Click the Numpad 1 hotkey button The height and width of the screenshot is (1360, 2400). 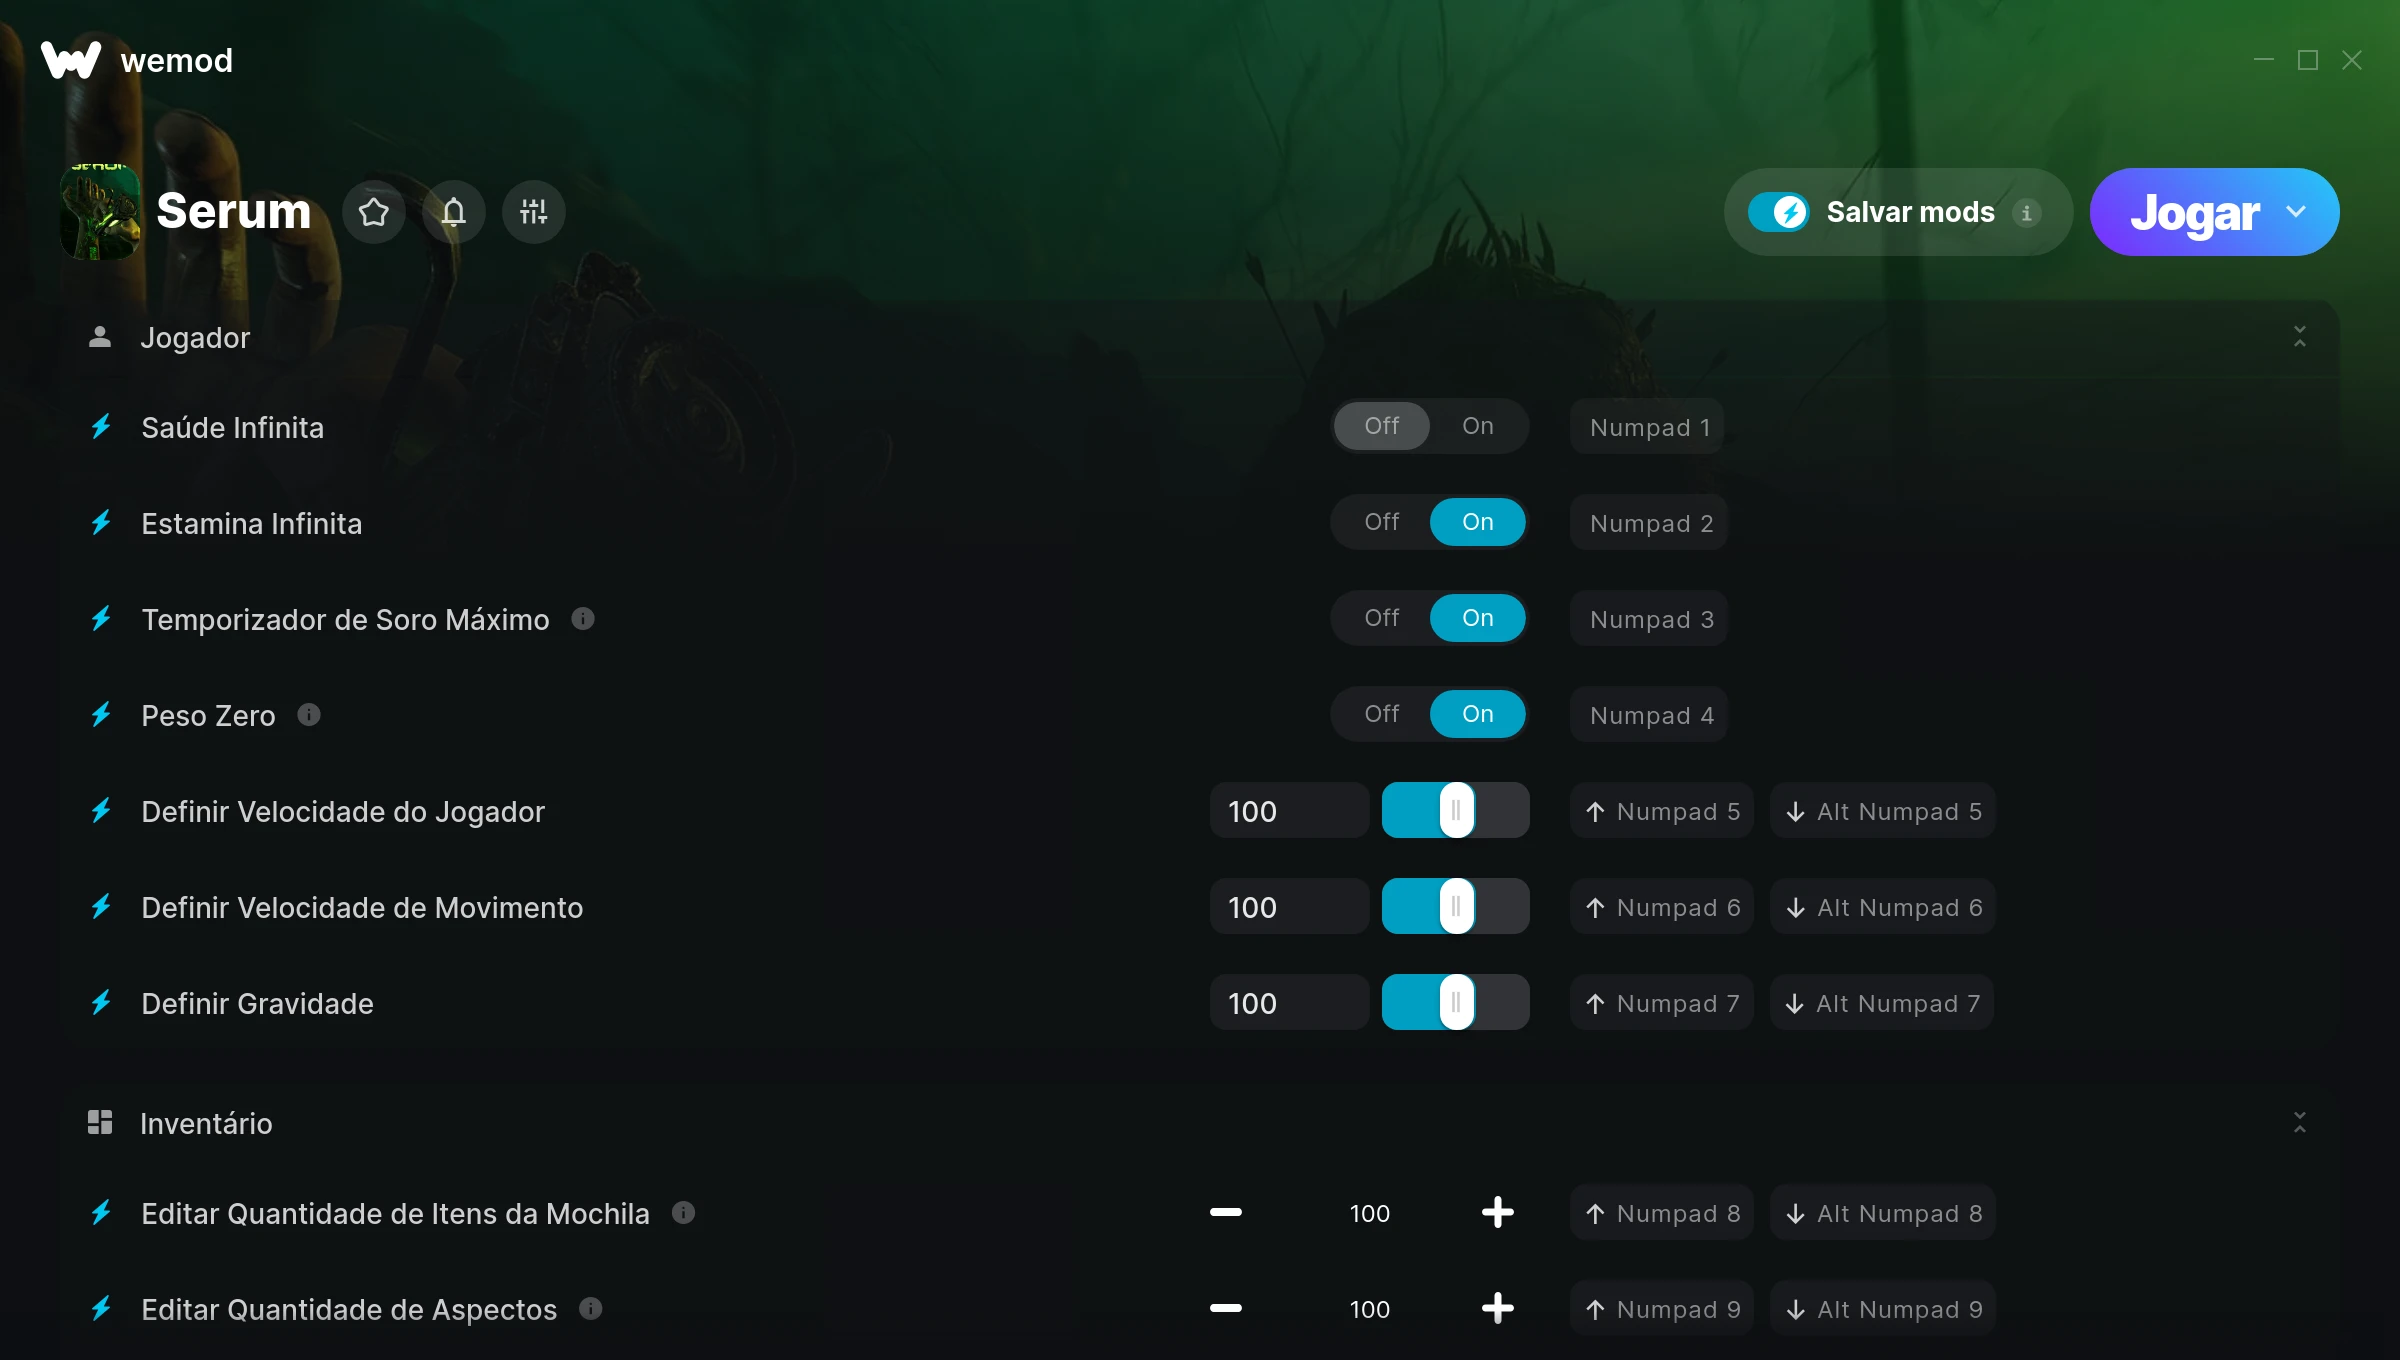1647,427
